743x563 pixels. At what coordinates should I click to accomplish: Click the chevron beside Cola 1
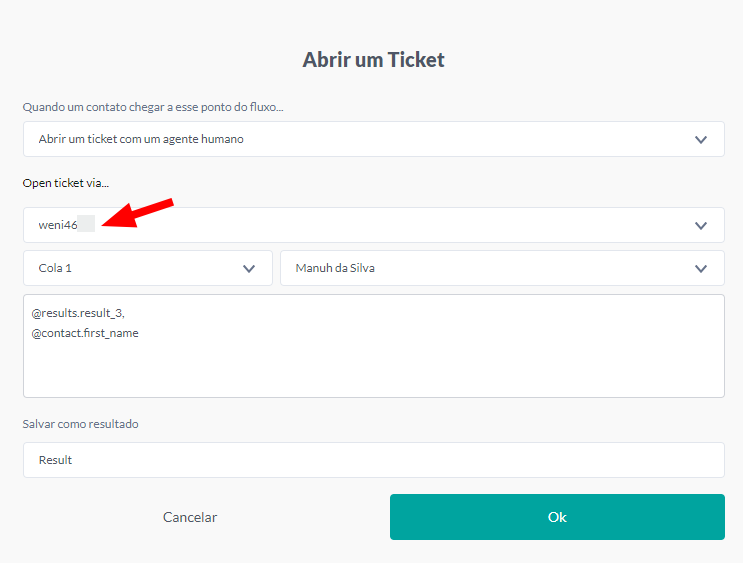[x=249, y=268]
